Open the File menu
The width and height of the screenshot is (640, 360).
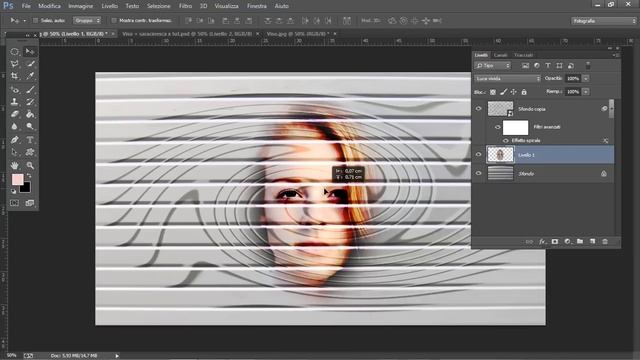click(x=26, y=6)
